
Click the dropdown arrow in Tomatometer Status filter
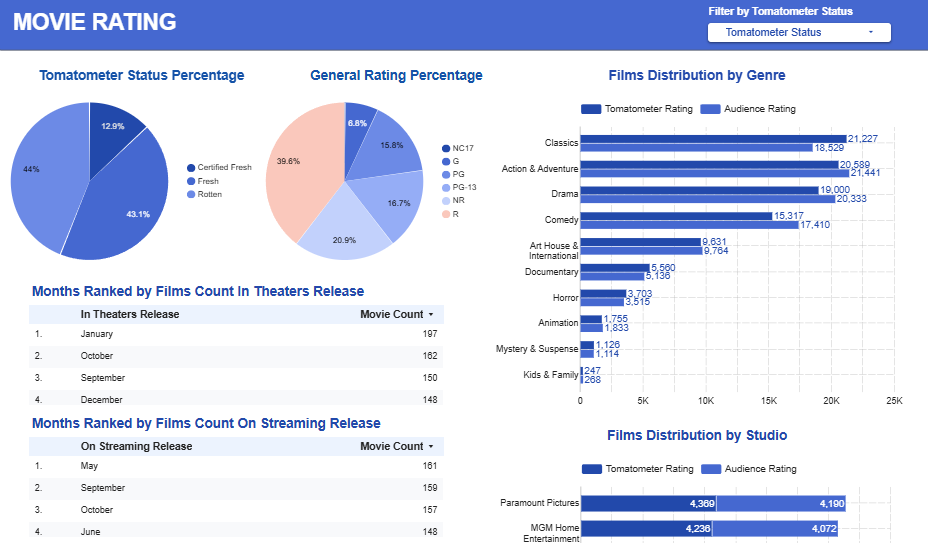point(871,32)
